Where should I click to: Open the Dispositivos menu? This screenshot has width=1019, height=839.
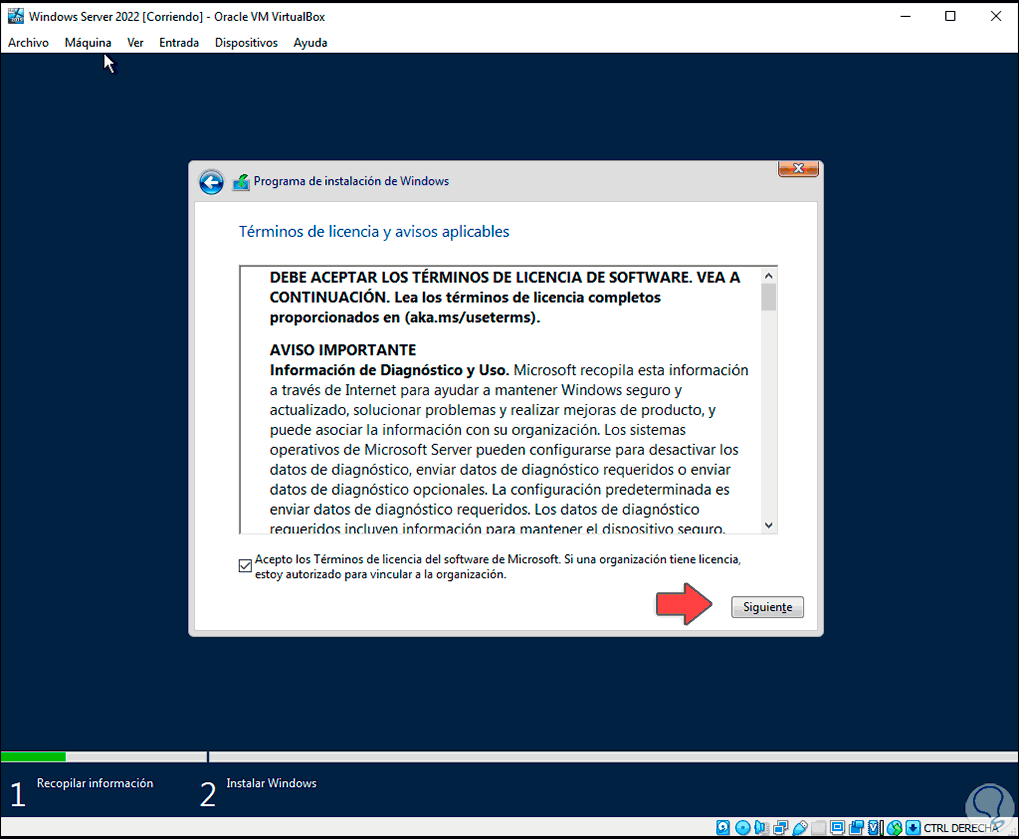click(x=246, y=43)
